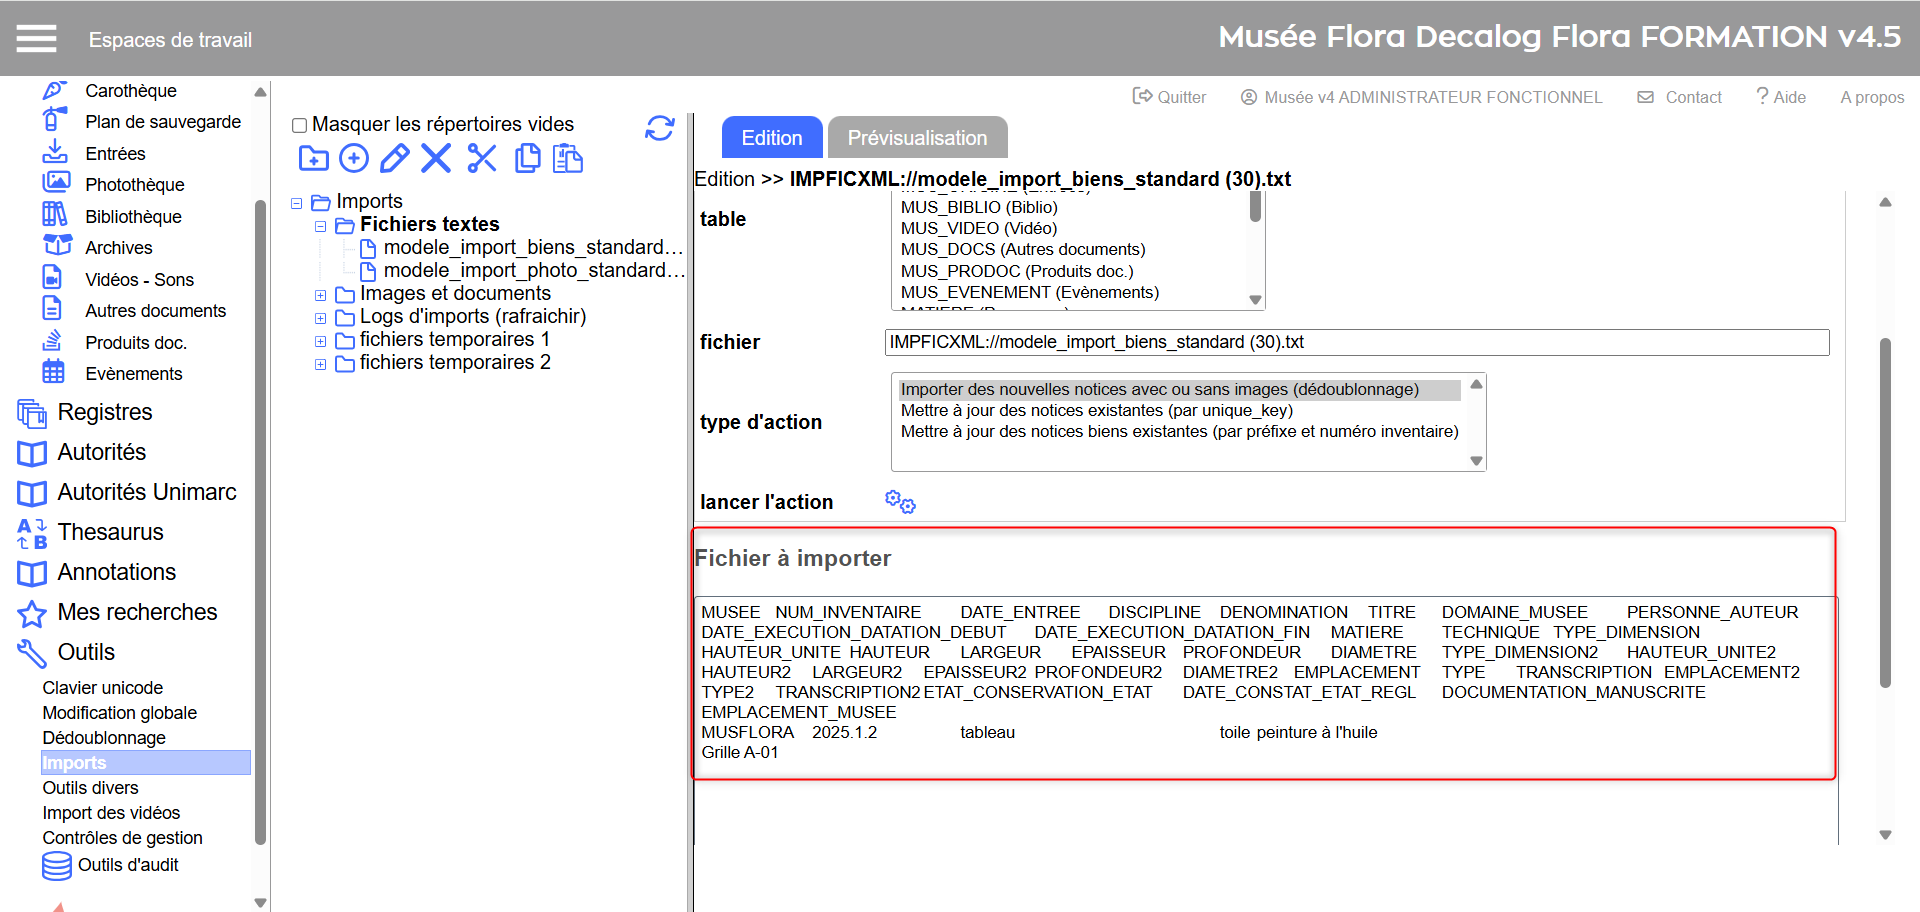Click the delete X icon in file toolbar

tap(436, 159)
